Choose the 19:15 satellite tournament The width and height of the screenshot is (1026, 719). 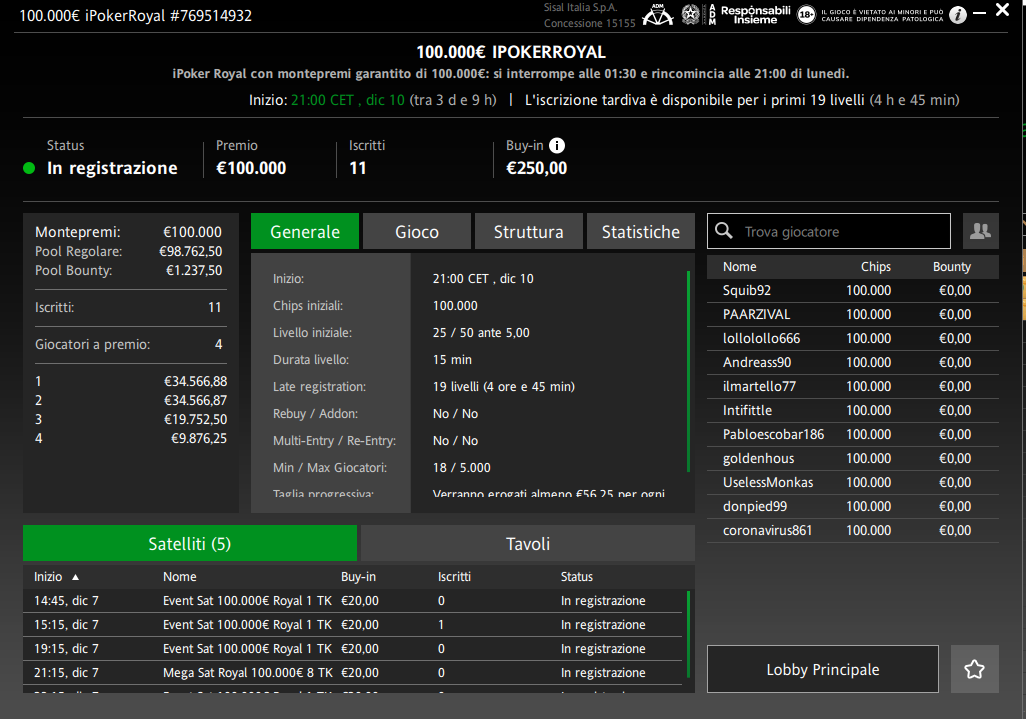pos(353,649)
